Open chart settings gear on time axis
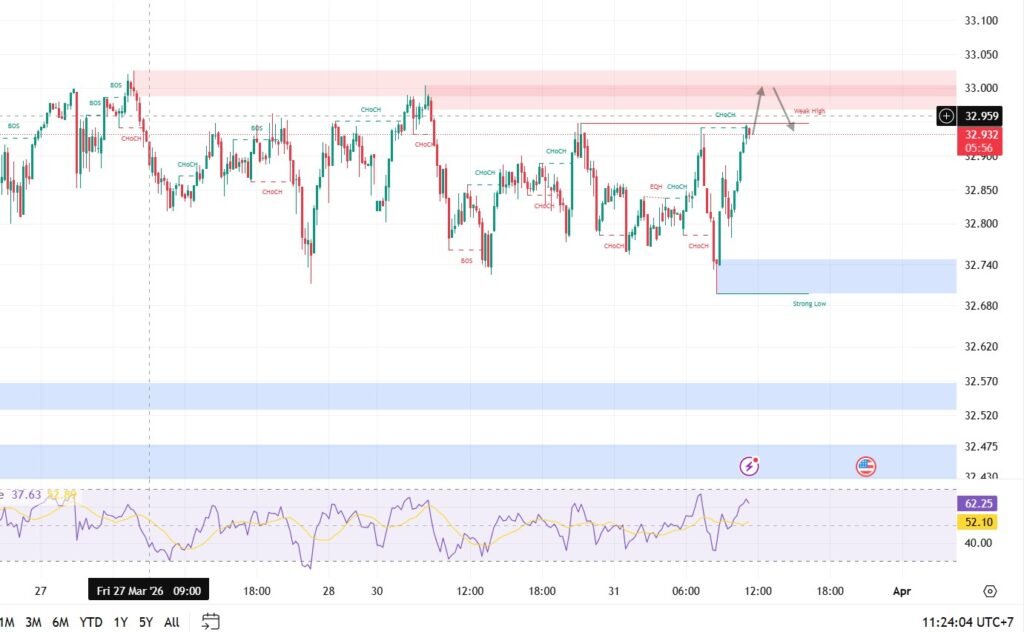This screenshot has height=632, width=1024. (x=990, y=591)
